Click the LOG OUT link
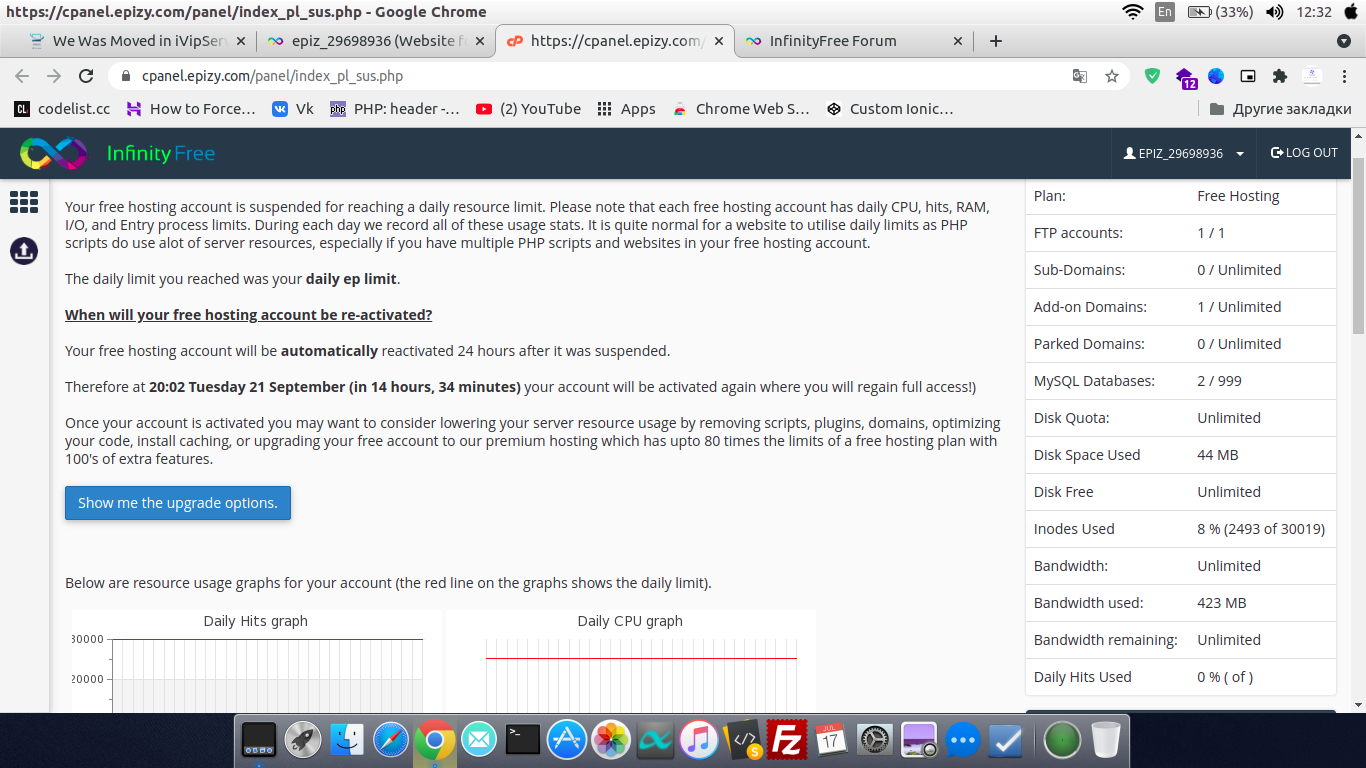 coord(1304,153)
